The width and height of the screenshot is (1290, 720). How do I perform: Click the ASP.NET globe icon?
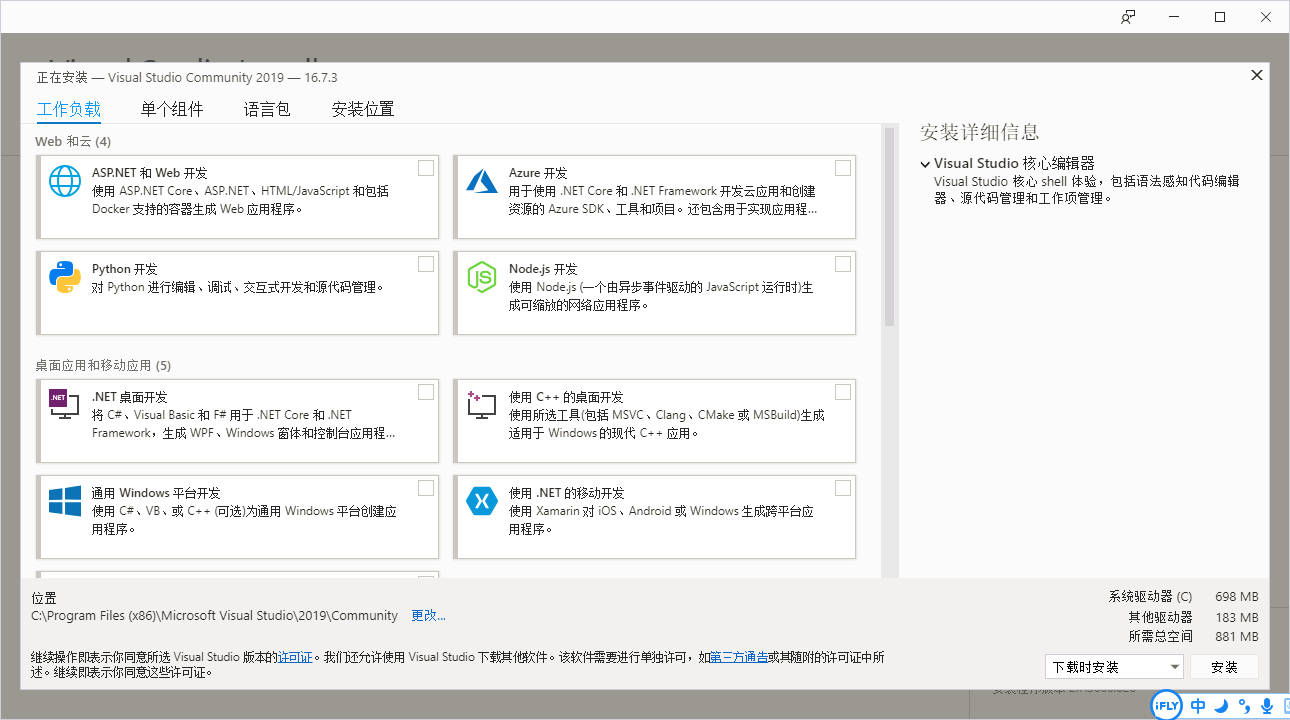point(65,181)
